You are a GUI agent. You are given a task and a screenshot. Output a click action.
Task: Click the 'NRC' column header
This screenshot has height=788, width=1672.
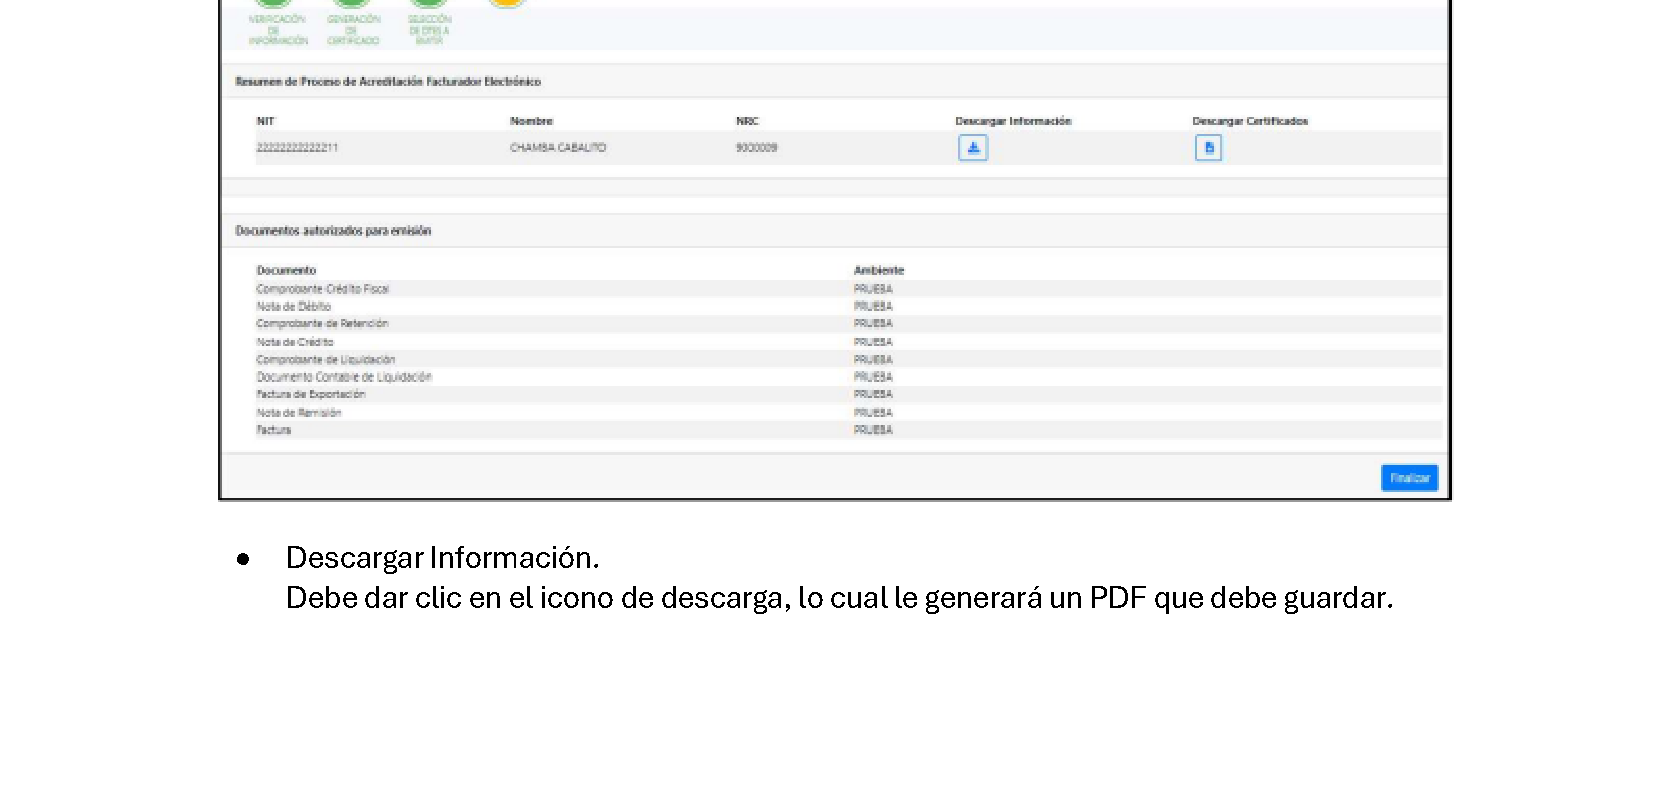pyautogui.click(x=747, y=121)
